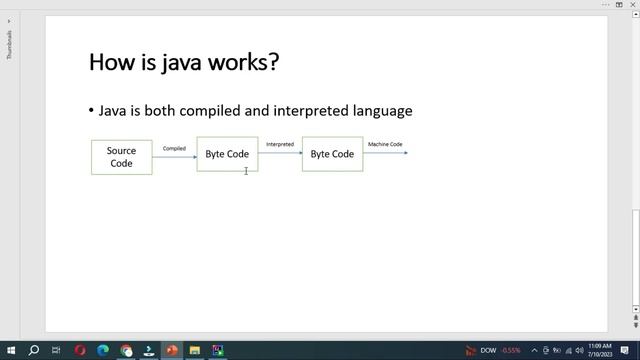Show hidden system tray icons
640x360 pixels.
(x=534, y=350)
